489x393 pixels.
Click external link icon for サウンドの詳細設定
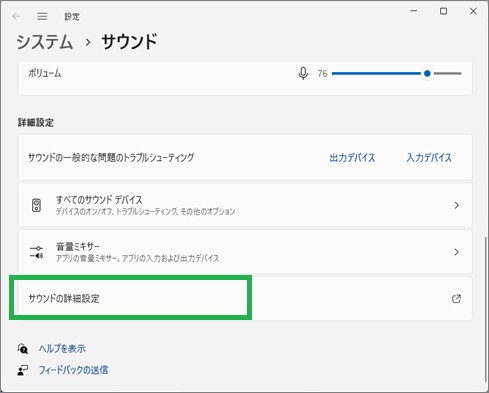[456, 299]
